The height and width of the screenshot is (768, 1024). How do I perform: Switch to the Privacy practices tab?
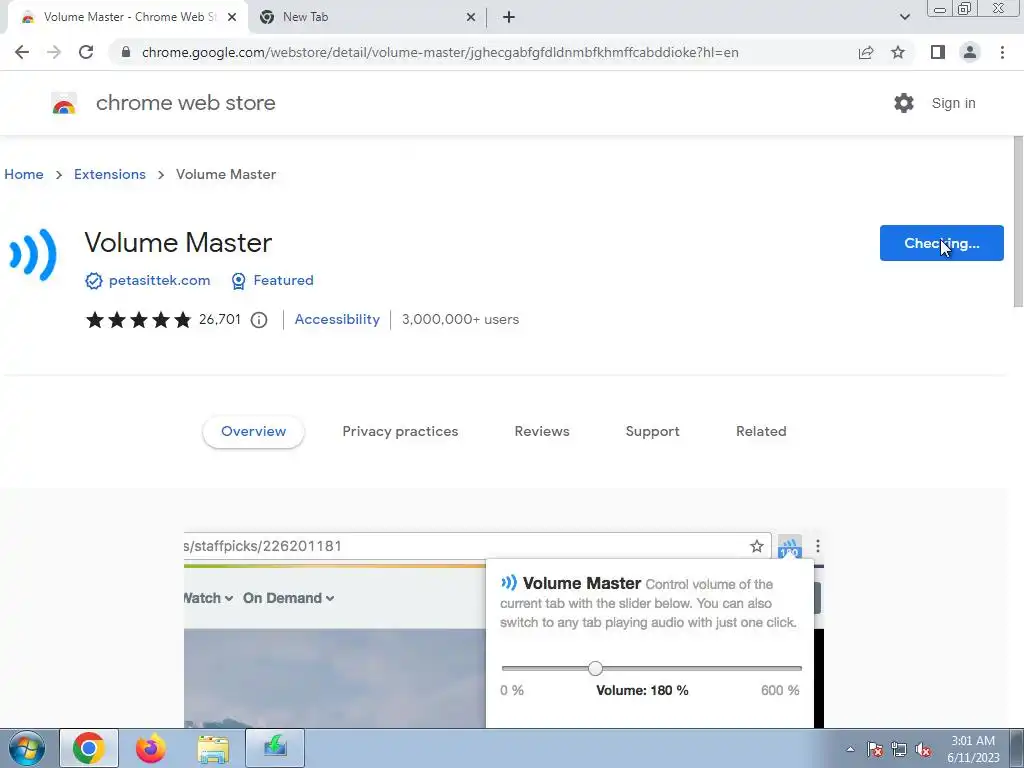400,432
